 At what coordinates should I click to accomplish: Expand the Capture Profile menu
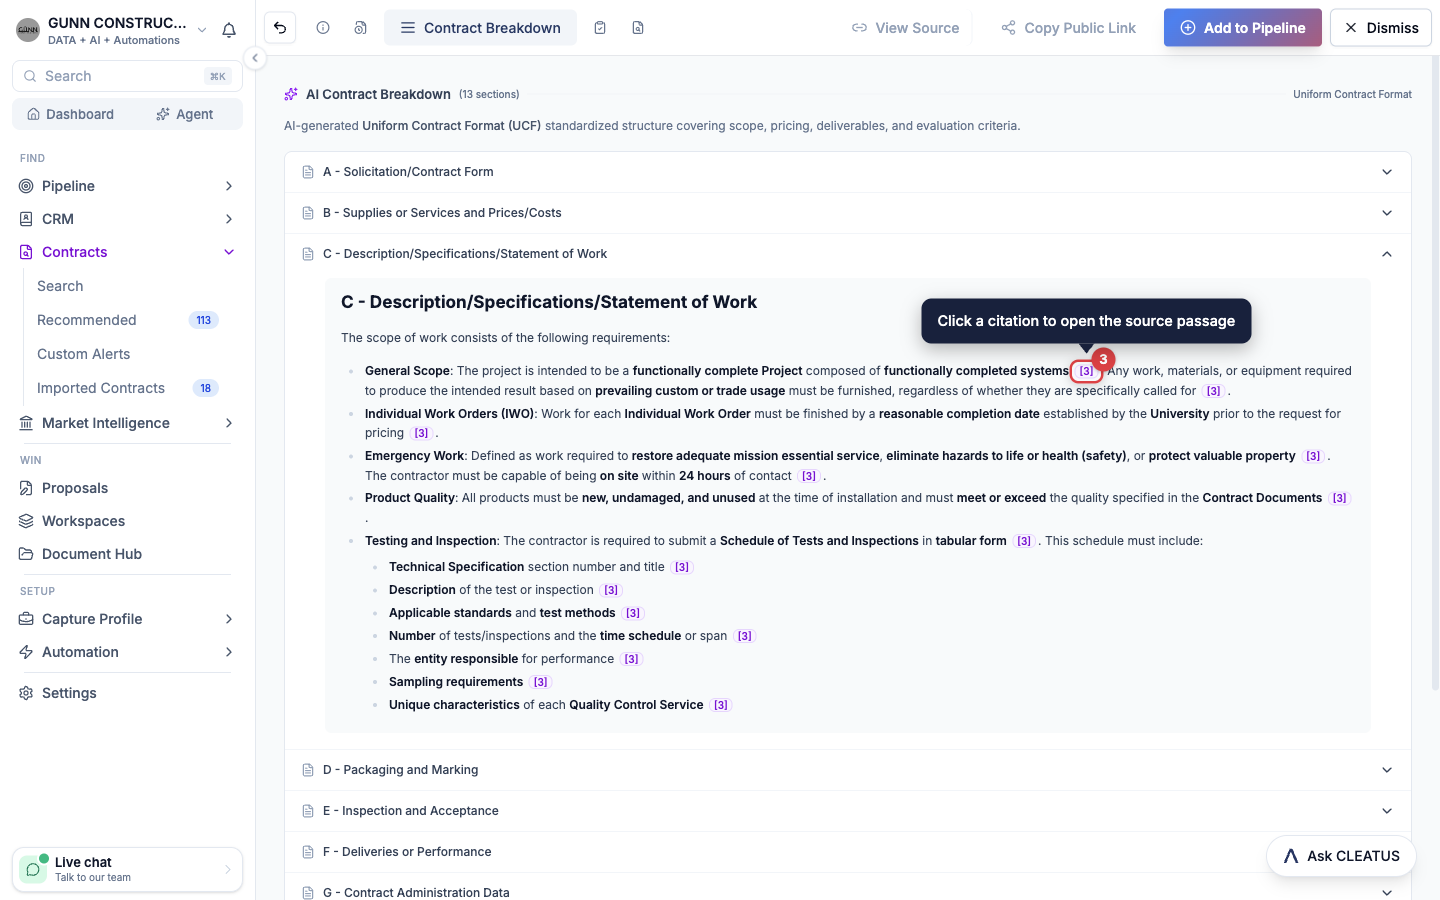click(127, 619)
